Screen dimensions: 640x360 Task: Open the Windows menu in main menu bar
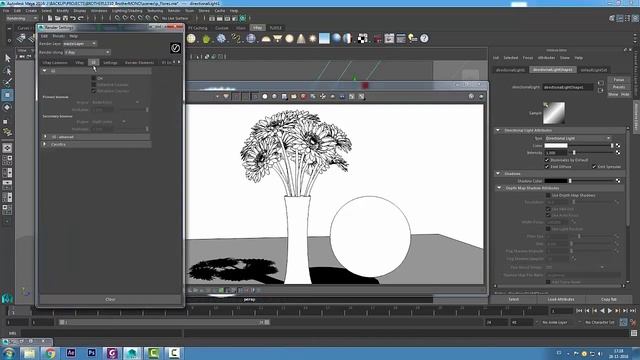(x=99, y=11)
